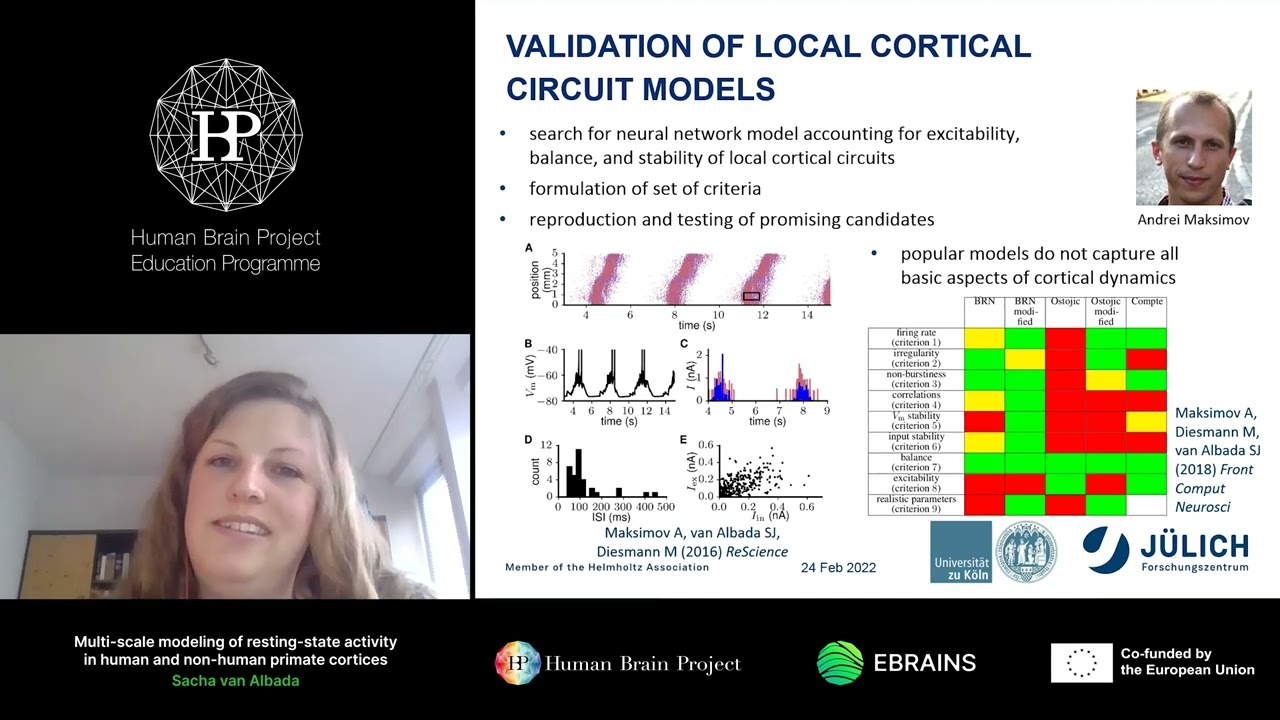Click the slide title 'VALIDATION OF LOCAL CORTICAL'
The width and height of the screenshot is (1280, 720).
pyautogui.click(x=768, y=46)
